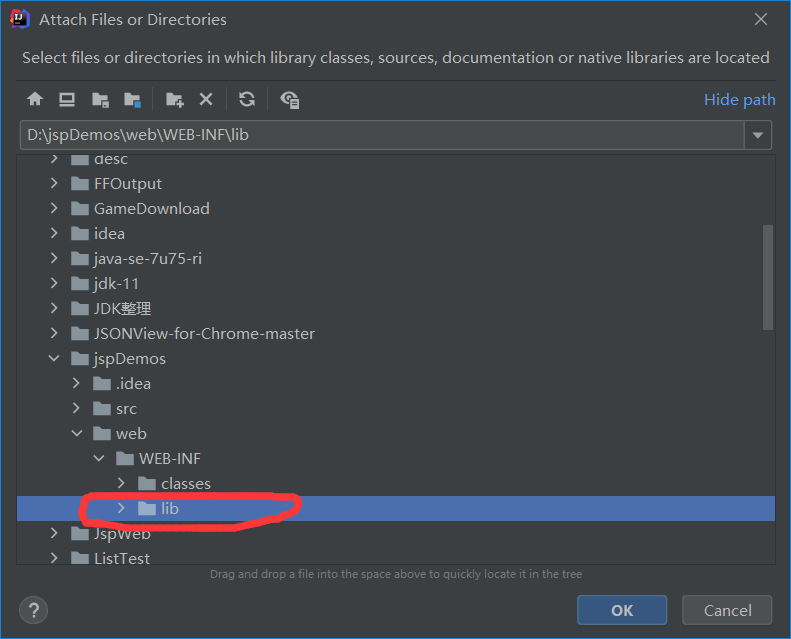This screenshot has height=639, width=791.
Task: Create a New Folder via toolbar icon
Action: 175,100
